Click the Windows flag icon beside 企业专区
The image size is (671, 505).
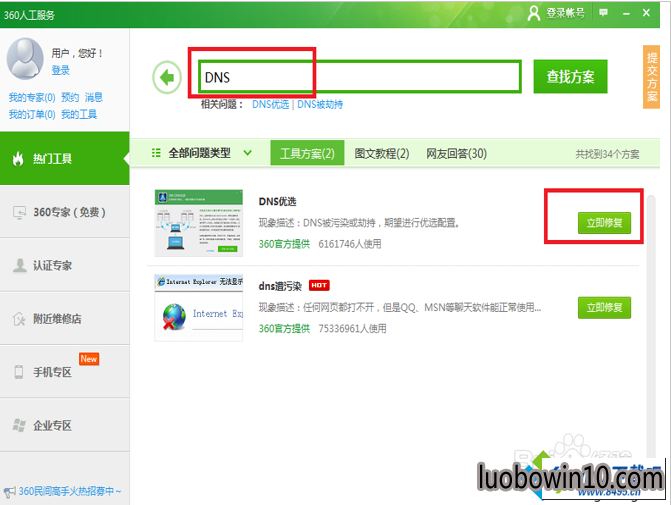19,425
